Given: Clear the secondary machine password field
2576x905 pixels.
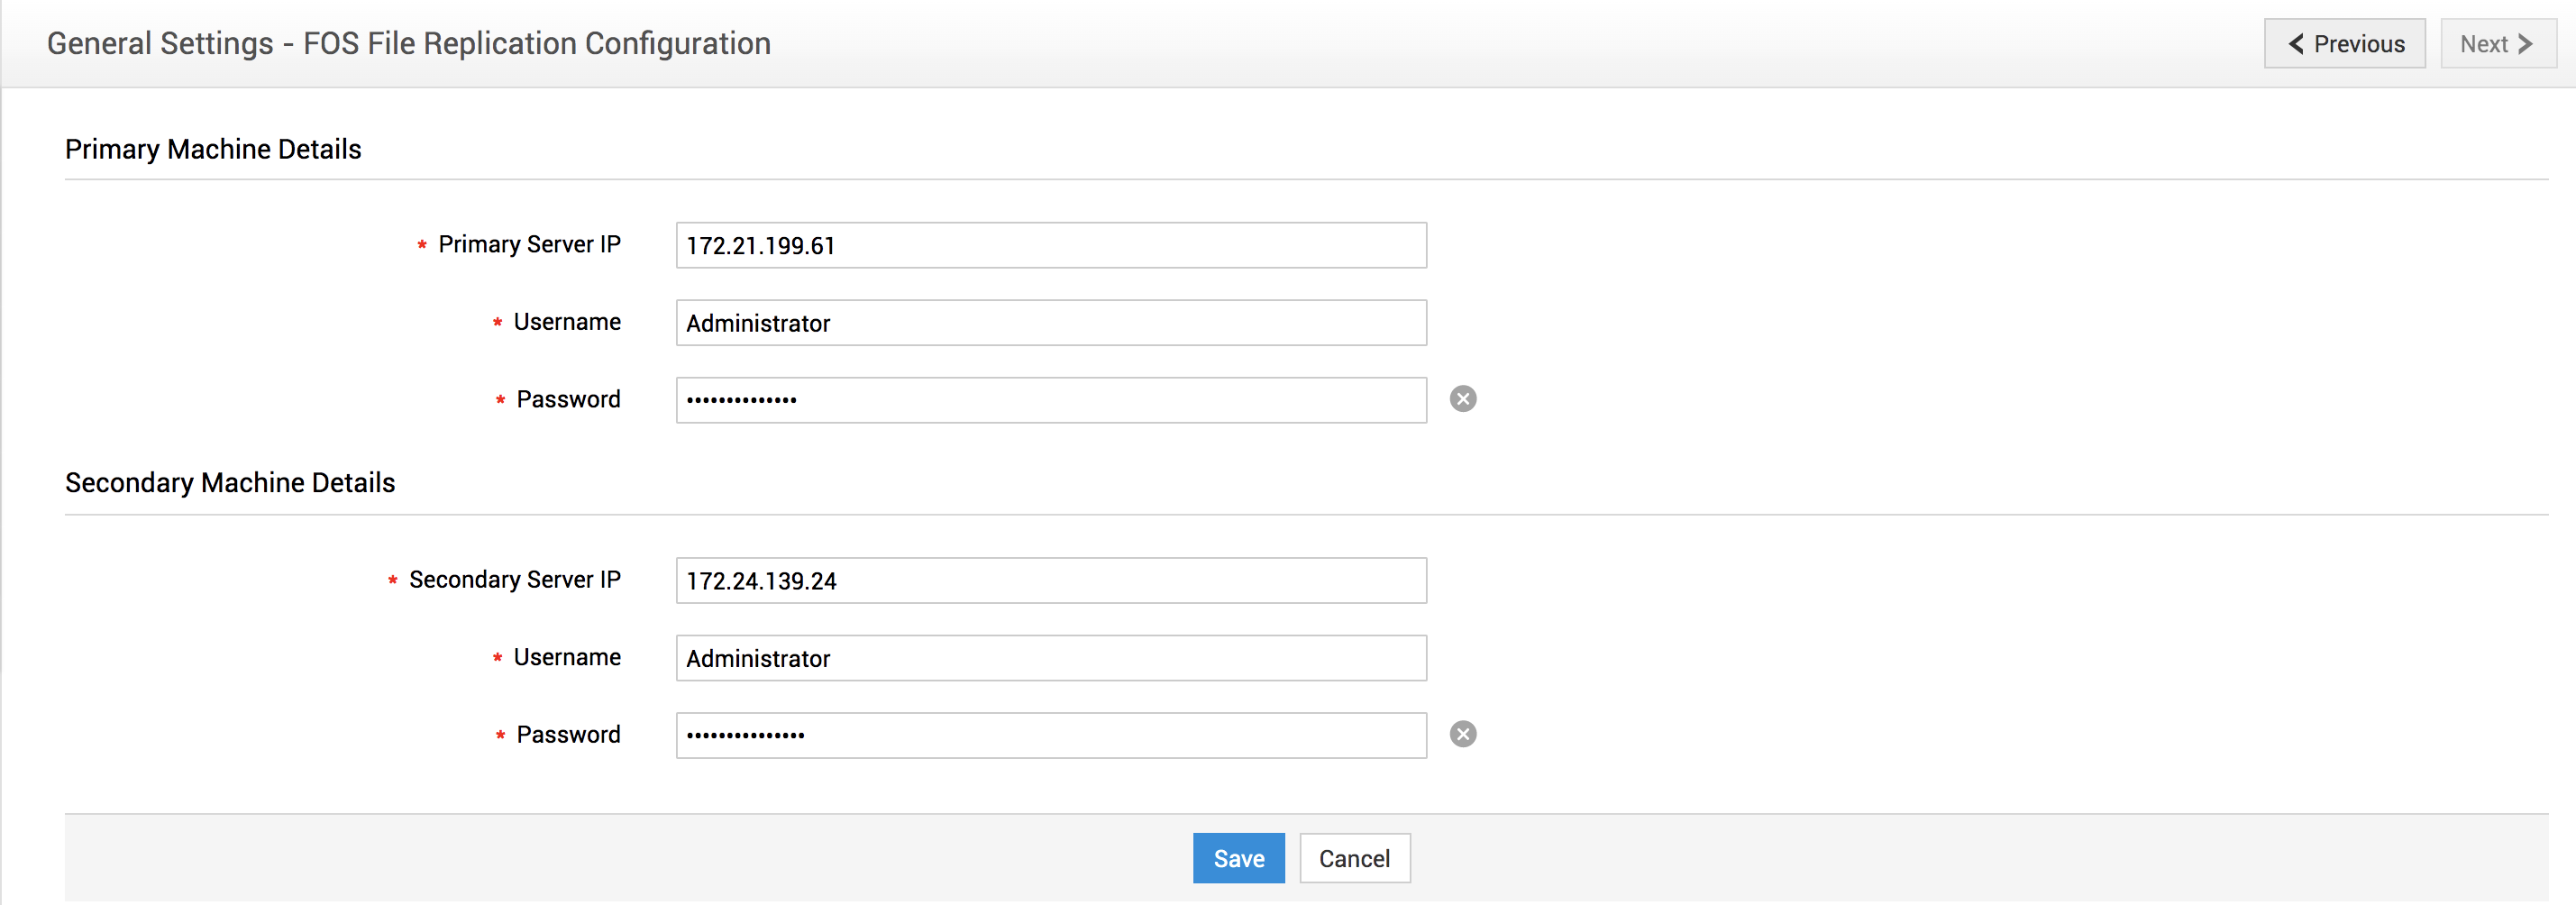Looking at the screenshot, I should coord(1462,734).
